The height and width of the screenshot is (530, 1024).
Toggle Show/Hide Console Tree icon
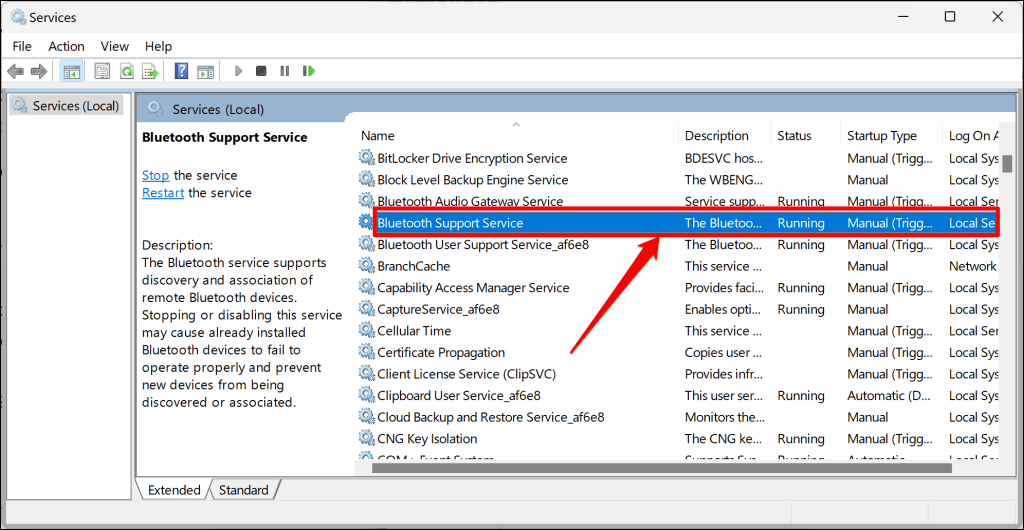click(x=71, y=71)
